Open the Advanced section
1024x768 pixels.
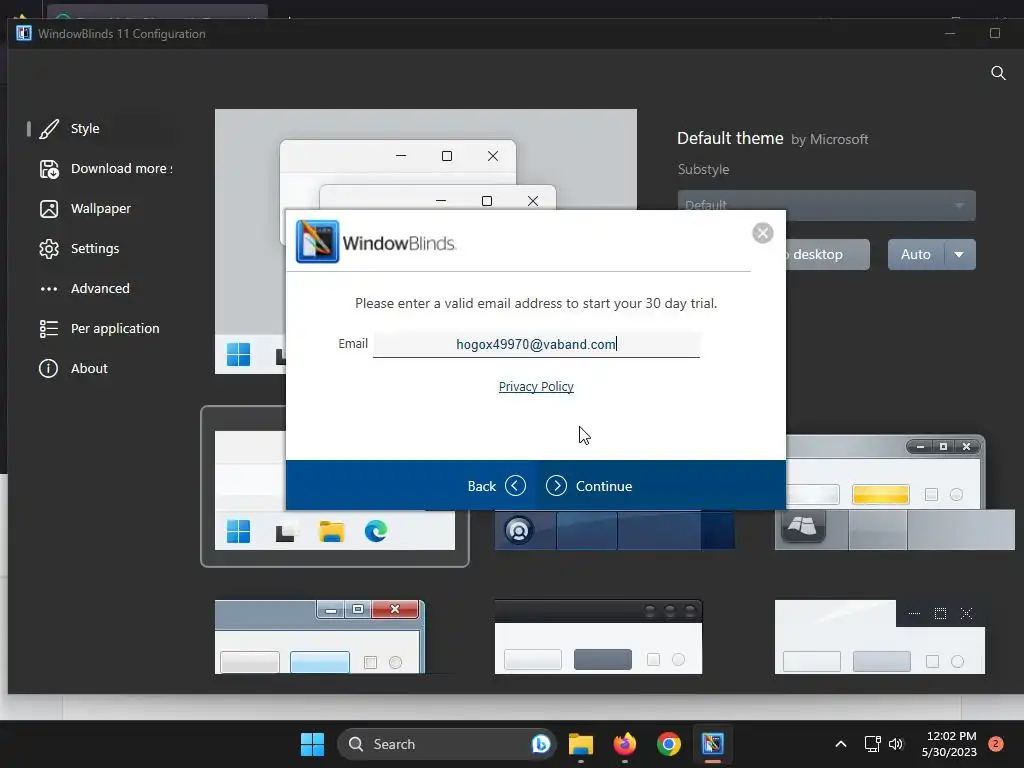coord(101,288)
